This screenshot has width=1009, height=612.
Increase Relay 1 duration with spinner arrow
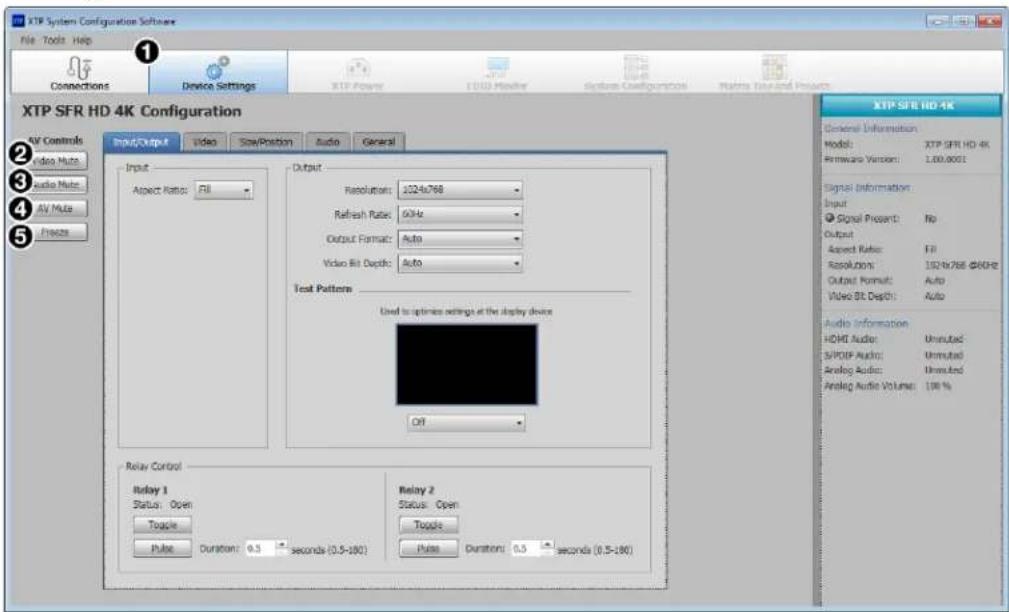coord(282,545)
